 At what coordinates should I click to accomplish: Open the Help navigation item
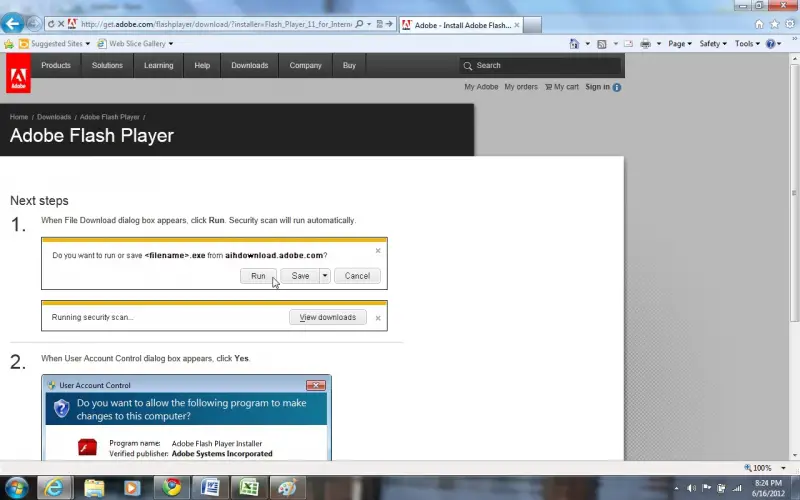[x=202, y=65]
